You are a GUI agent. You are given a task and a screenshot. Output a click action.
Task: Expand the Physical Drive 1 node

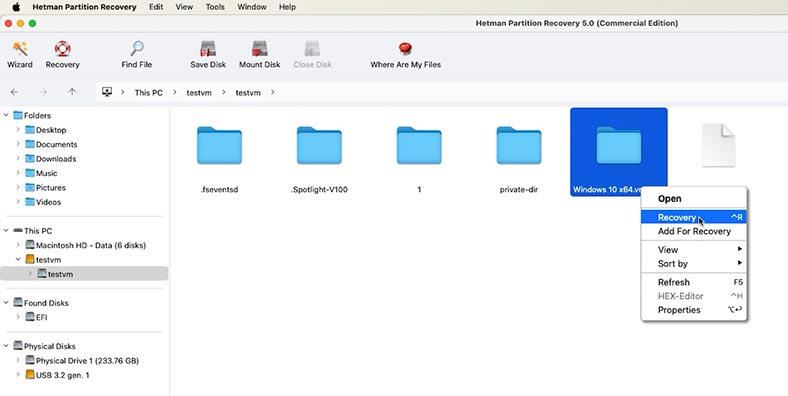point(18,360)
